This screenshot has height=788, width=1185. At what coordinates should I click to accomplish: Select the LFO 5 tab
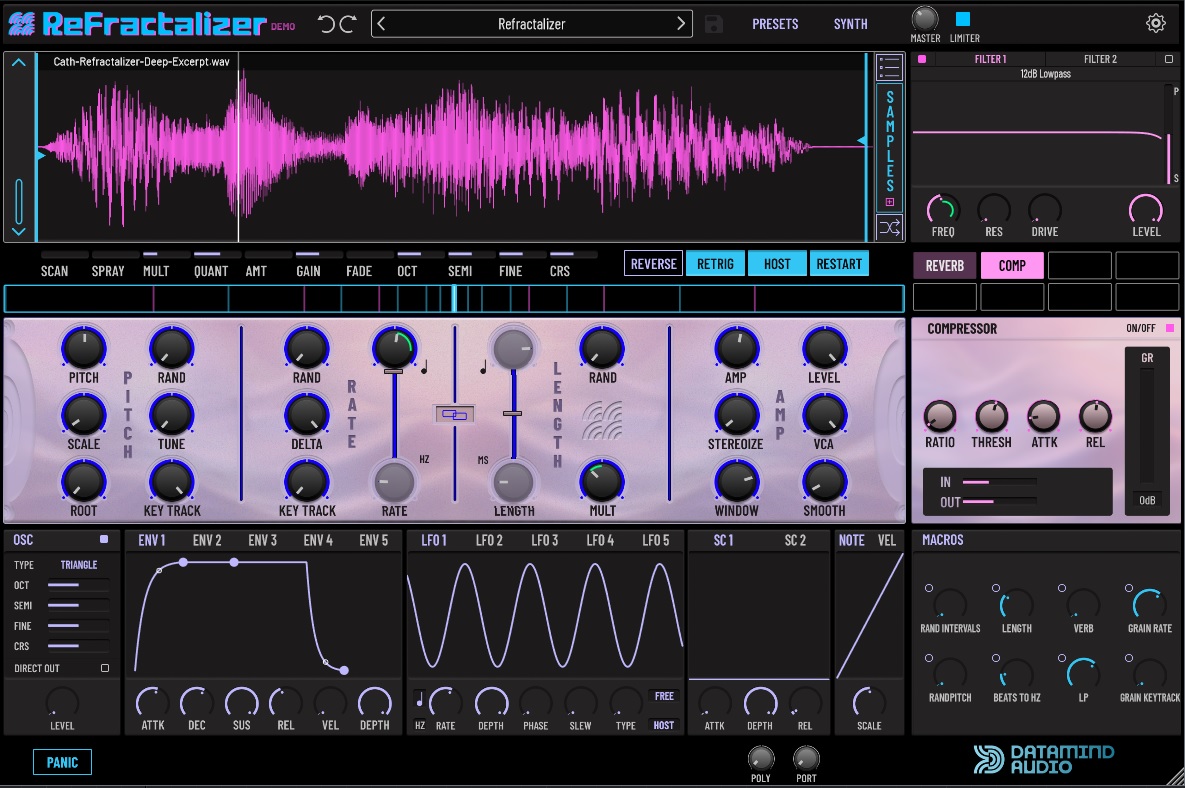tap(655, 540)
